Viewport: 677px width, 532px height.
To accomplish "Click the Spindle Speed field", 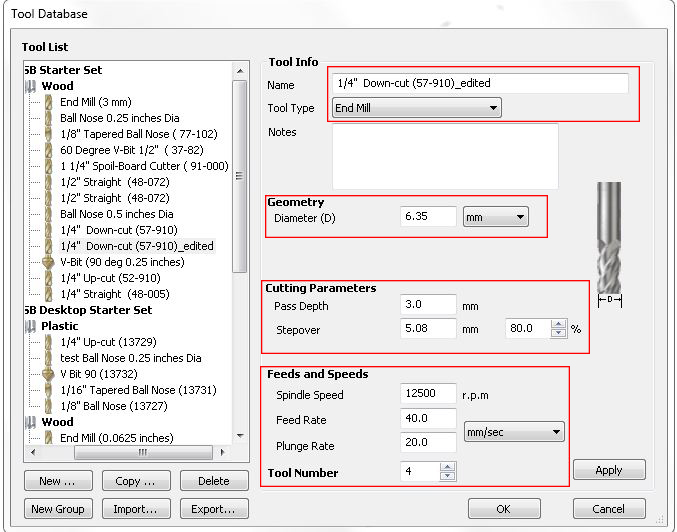I will (x=428, y=393).
